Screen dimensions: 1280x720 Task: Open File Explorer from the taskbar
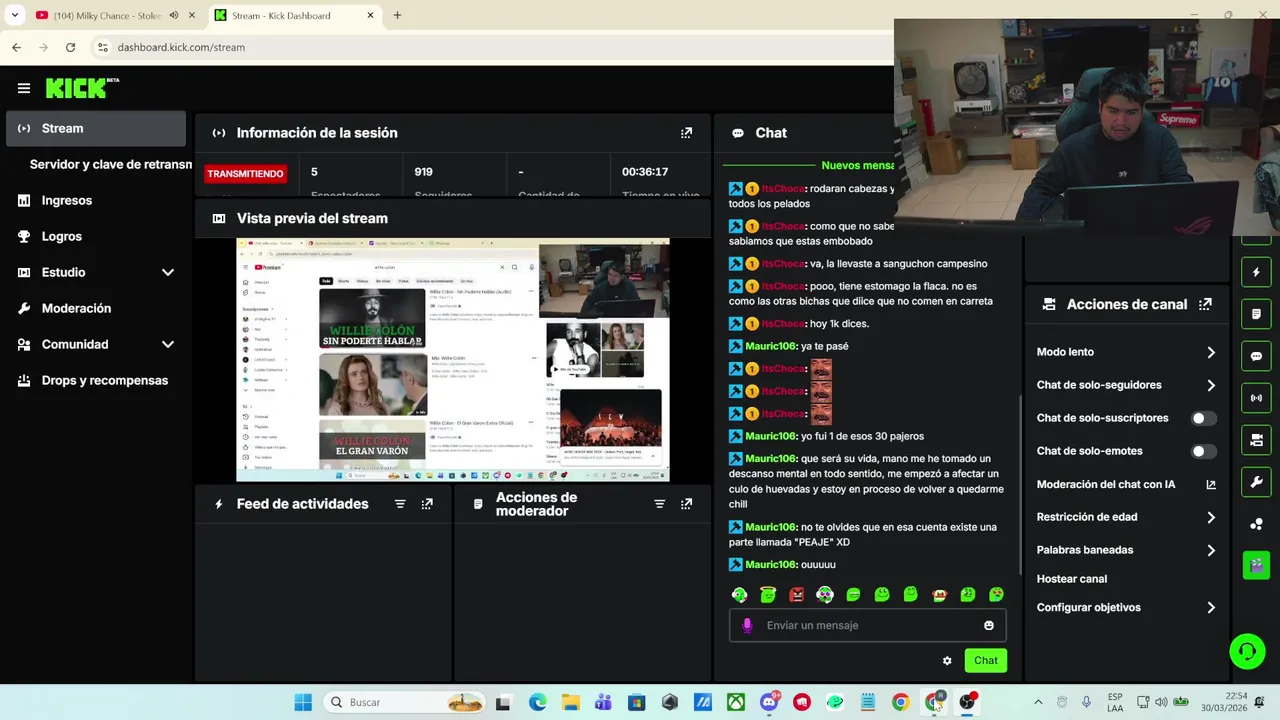pyautogui.click(x=570, y=702)
